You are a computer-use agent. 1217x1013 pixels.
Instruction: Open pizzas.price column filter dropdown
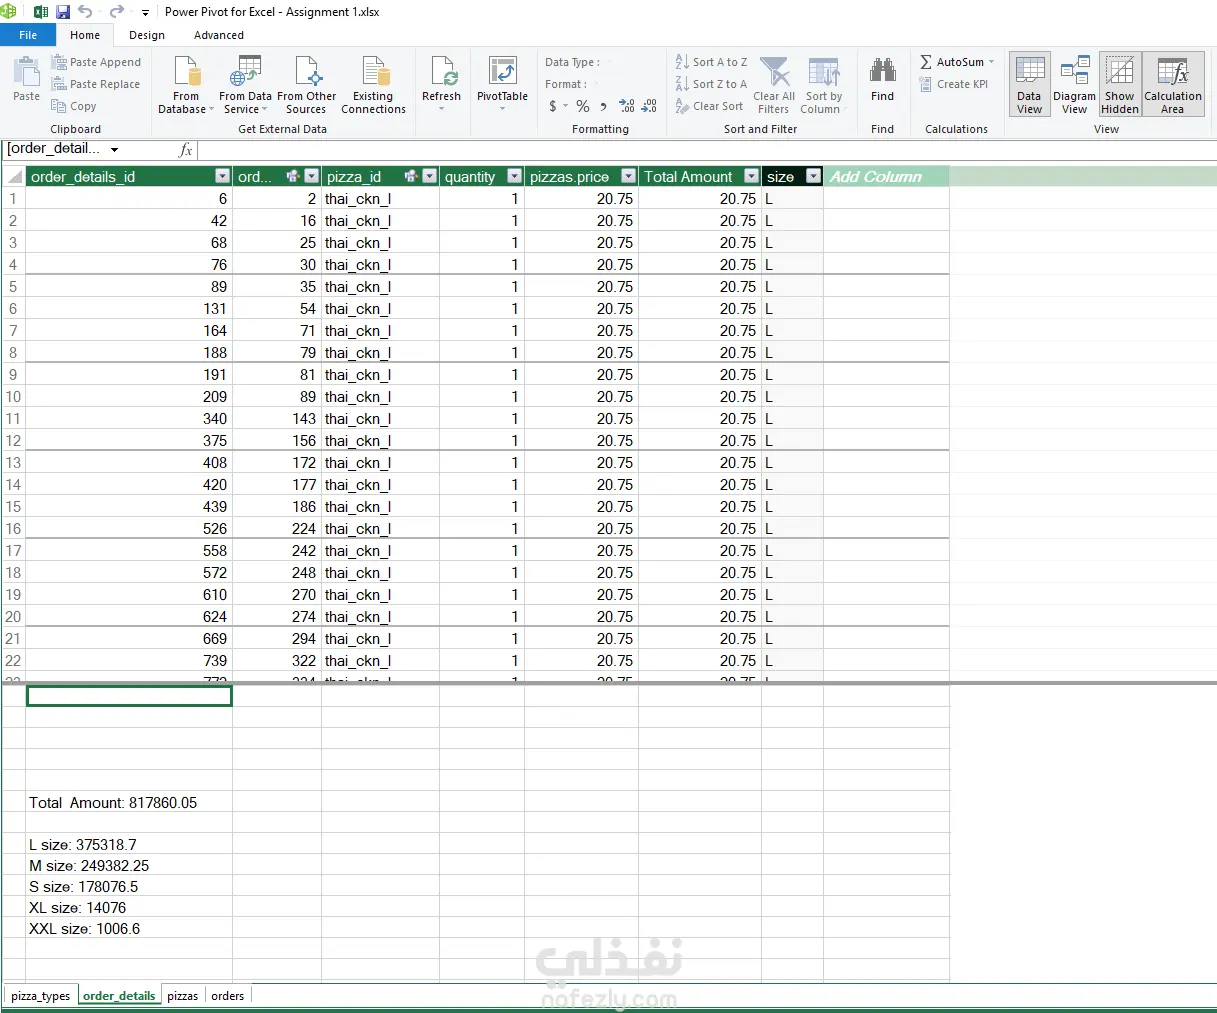tap(629, 176)
